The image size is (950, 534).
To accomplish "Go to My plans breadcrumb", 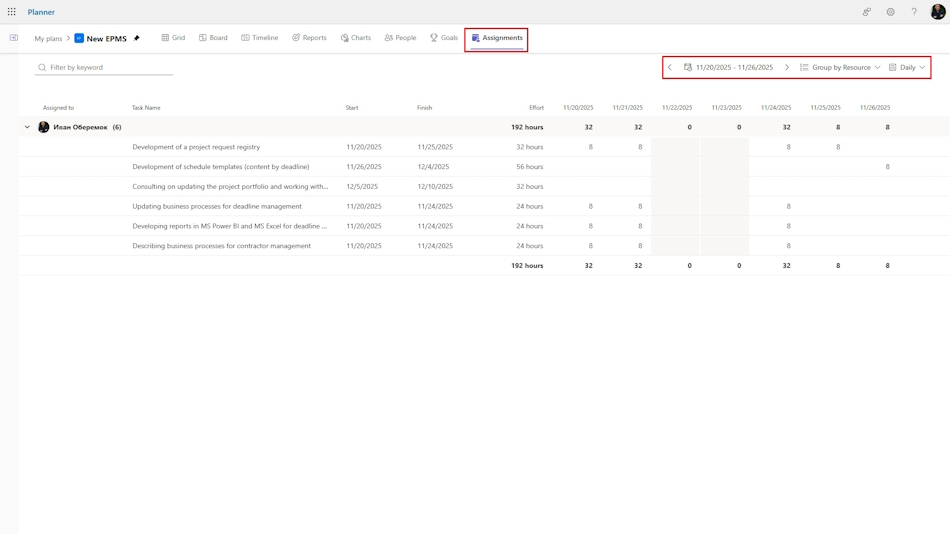I will [x=48, y=39].
